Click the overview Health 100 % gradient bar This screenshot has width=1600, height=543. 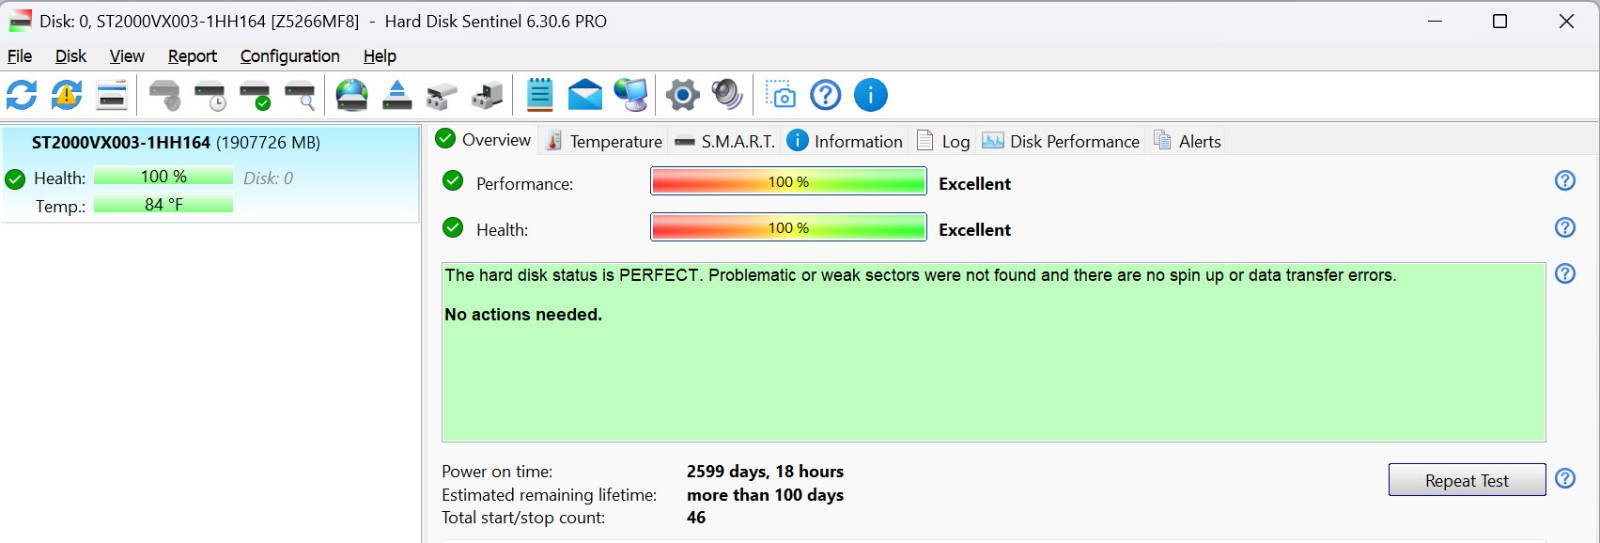point(789,227)
